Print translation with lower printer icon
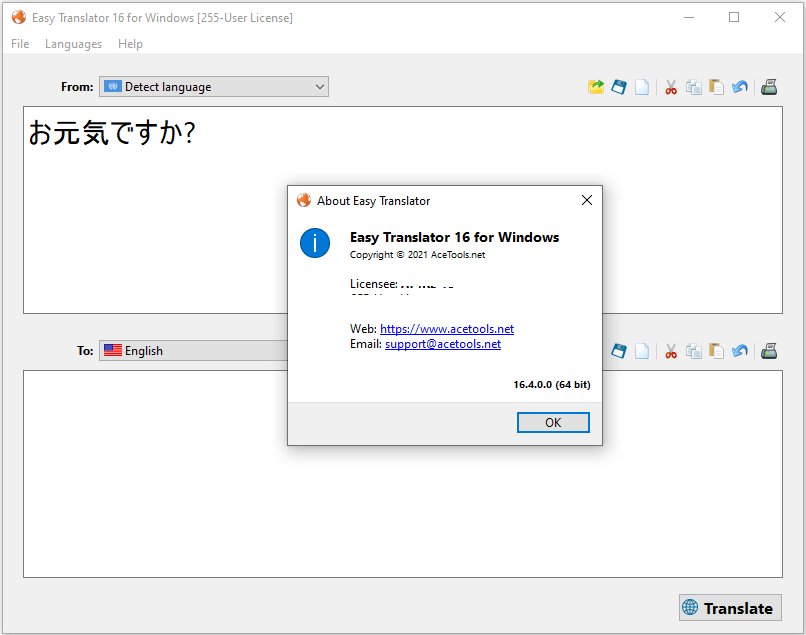The width and height of the screenshot is (806, 635). pos(769,351)
